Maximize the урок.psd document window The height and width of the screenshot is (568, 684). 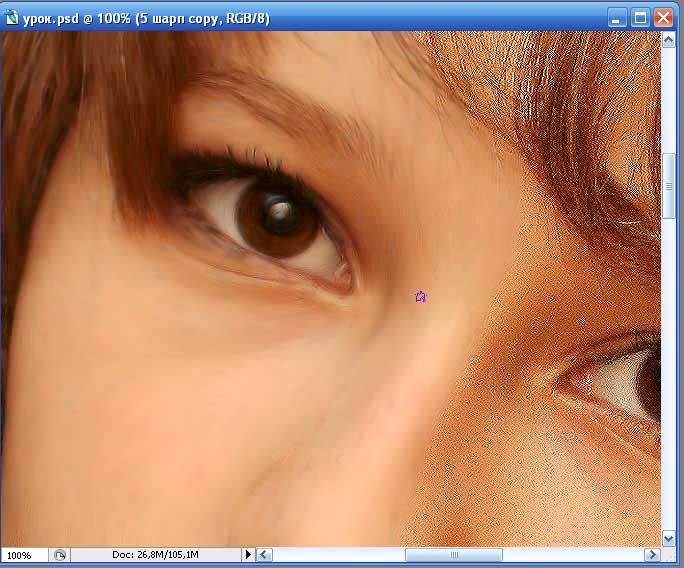click(640, 18)
